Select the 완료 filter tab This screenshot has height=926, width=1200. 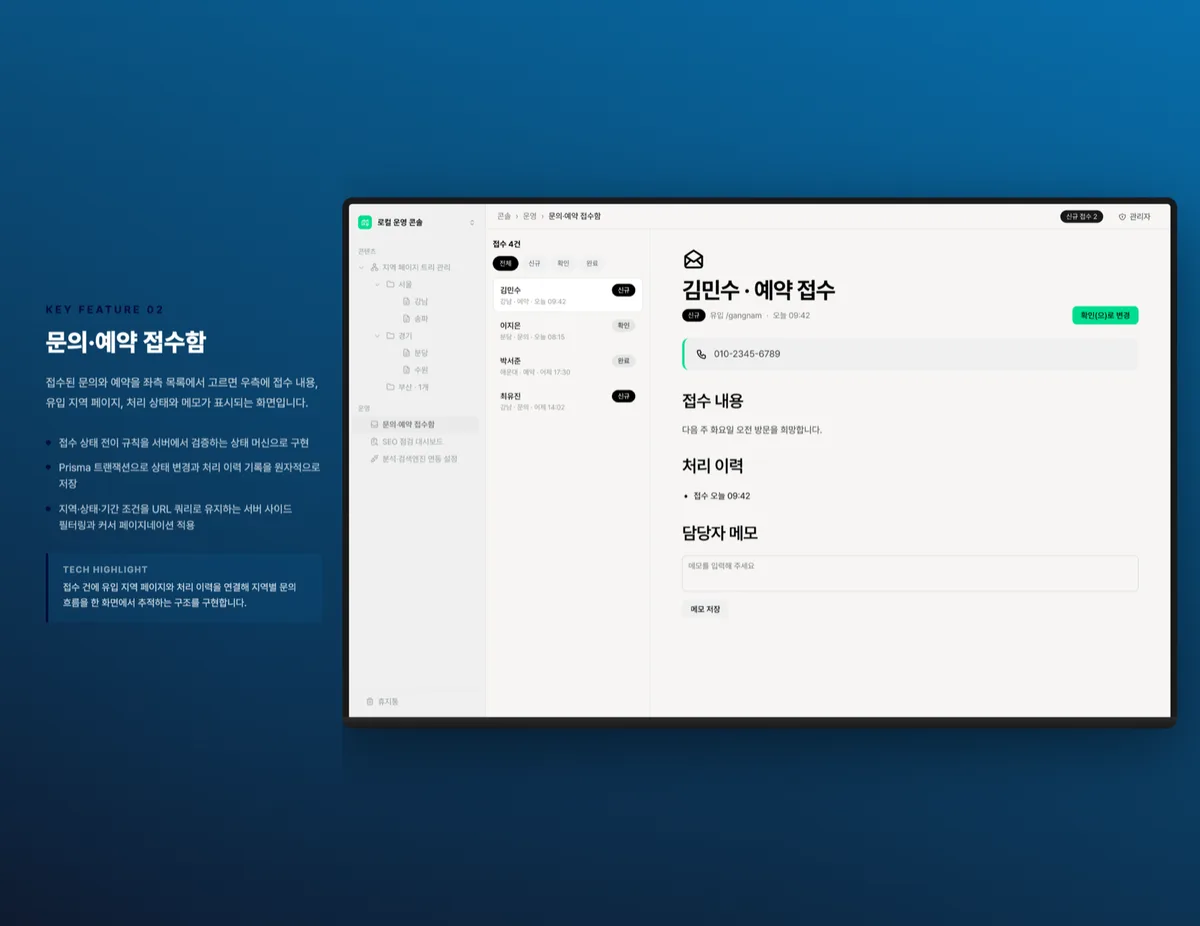pos(592,263)
